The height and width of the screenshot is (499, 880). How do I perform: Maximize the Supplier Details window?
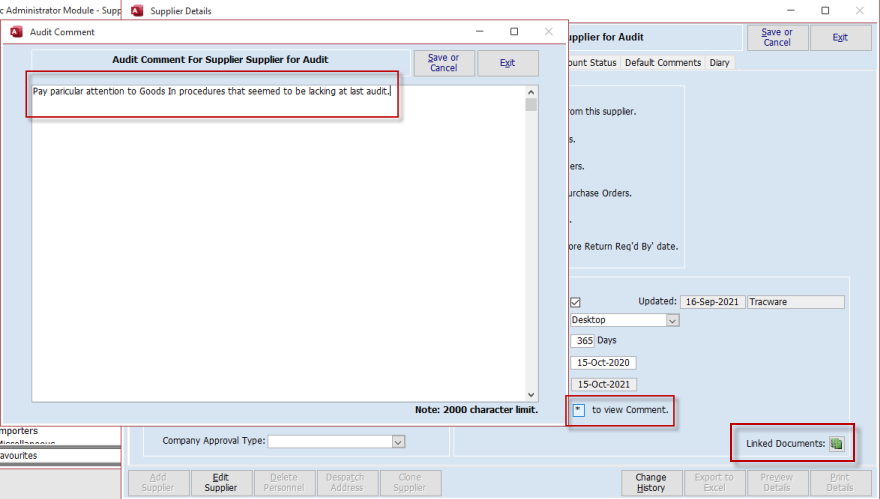pyautogui.click(x=825, y=11)
